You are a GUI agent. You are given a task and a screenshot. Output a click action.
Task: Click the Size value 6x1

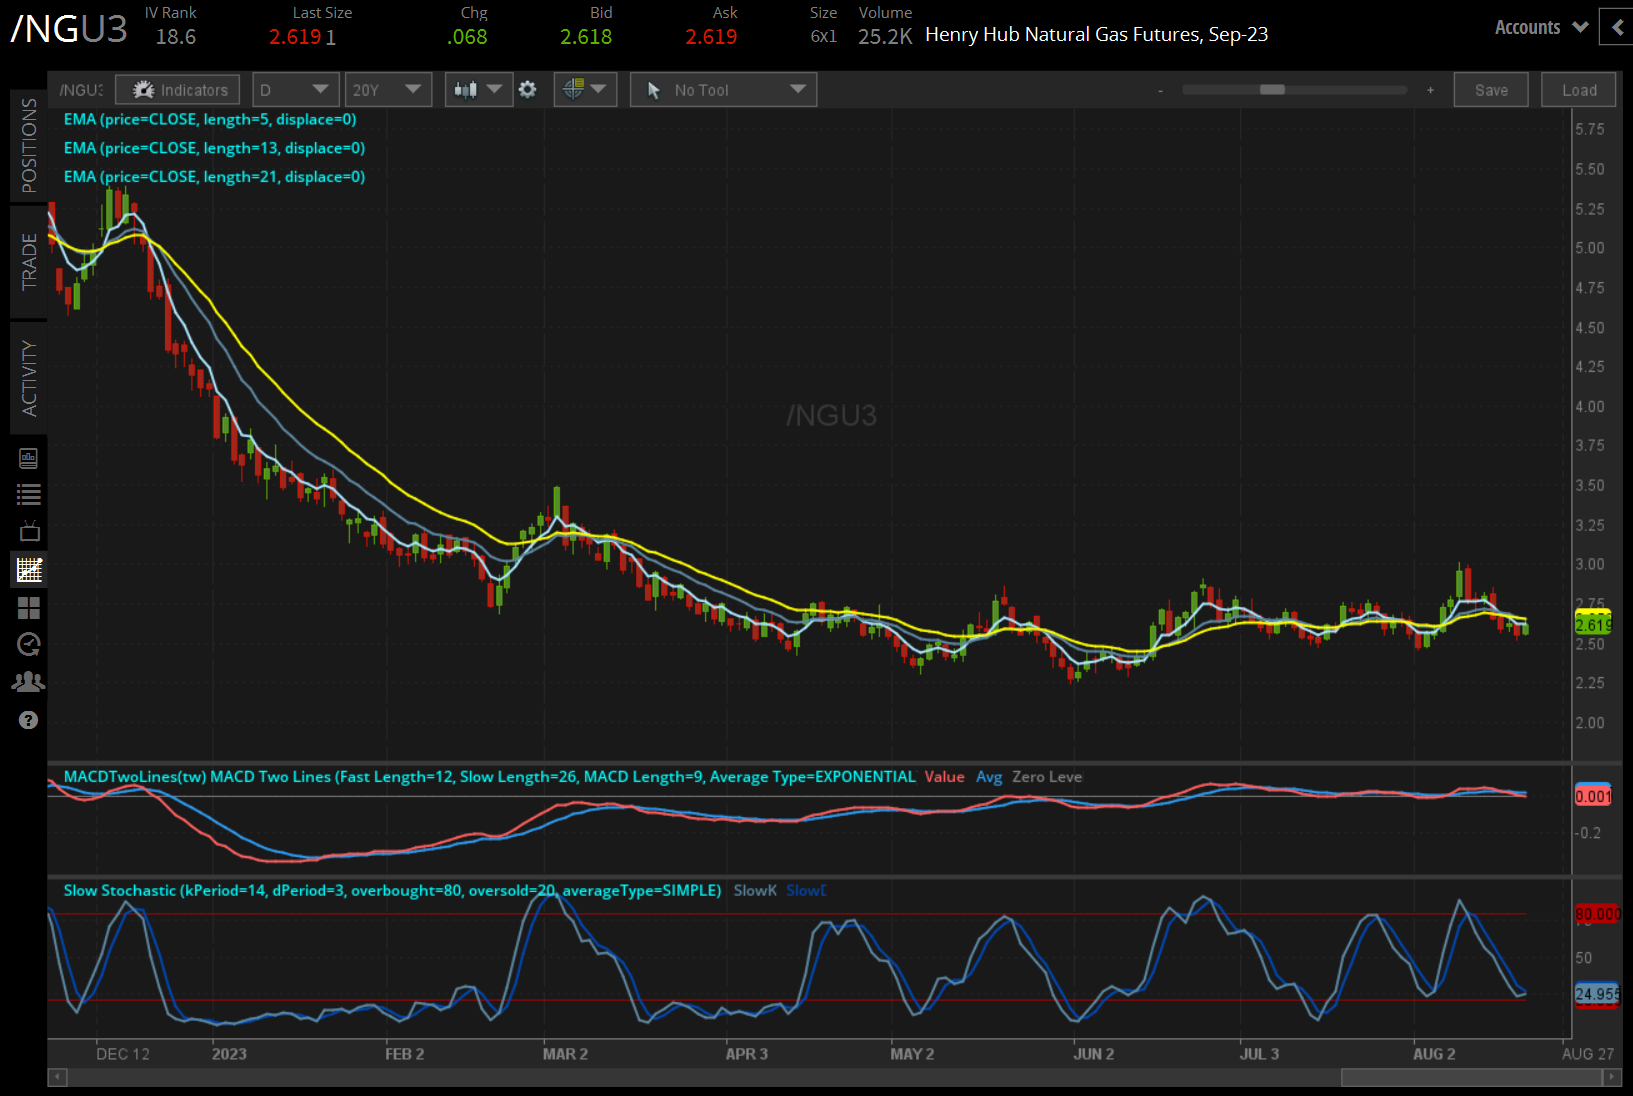(x=824, y=37)
